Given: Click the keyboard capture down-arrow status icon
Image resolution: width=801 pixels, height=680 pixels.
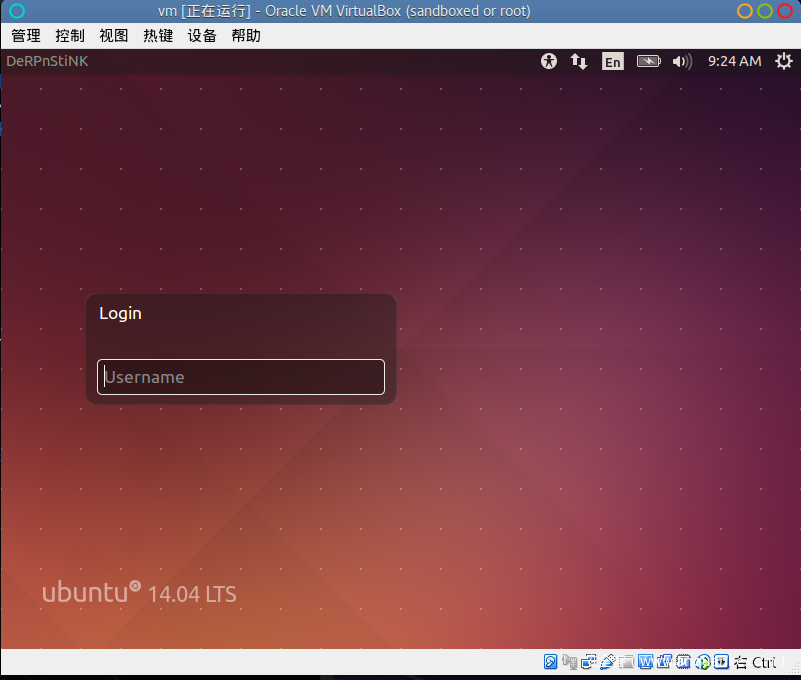Looking at the screenshot, I should point(721,662).
